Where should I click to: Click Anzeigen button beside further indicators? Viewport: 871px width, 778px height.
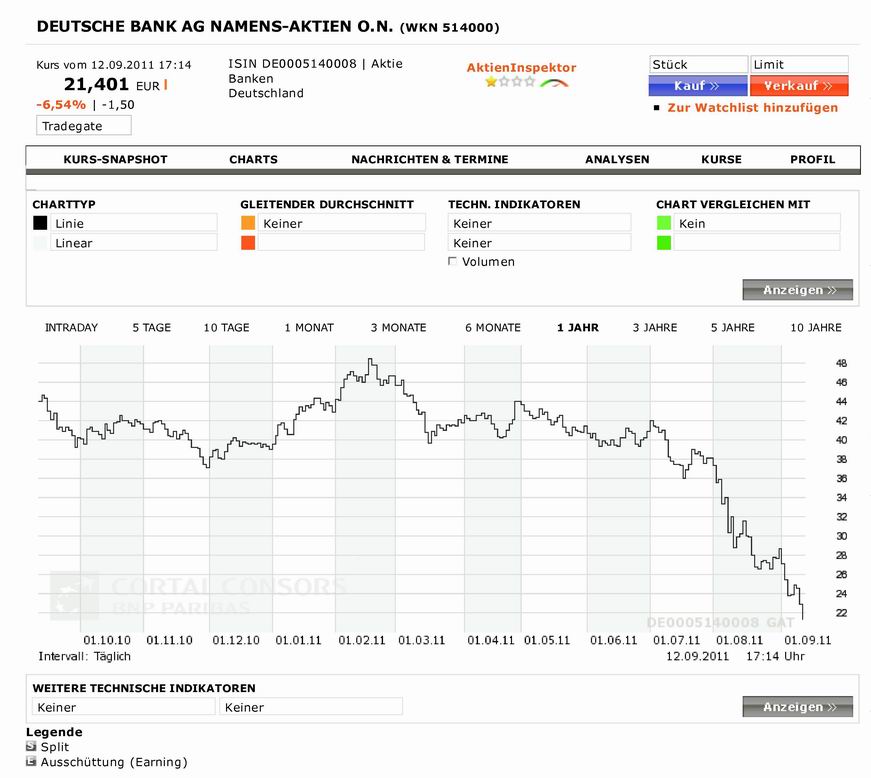coord(797,707)
